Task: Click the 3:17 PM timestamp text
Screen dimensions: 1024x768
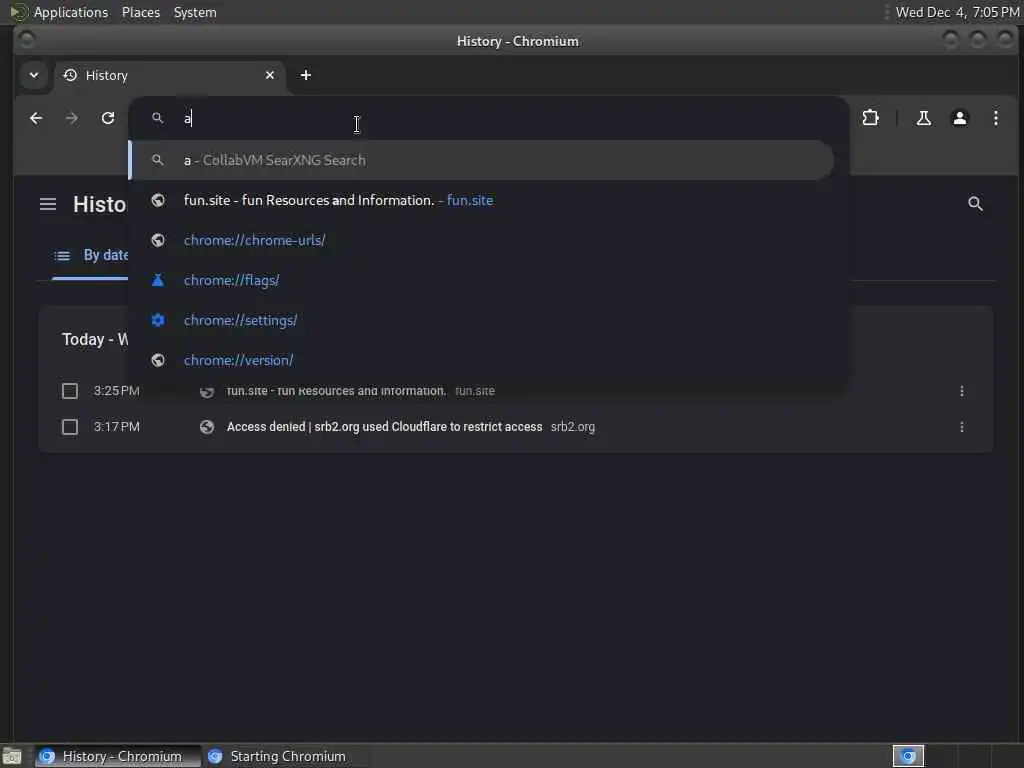Action: [x=116, y=427]
